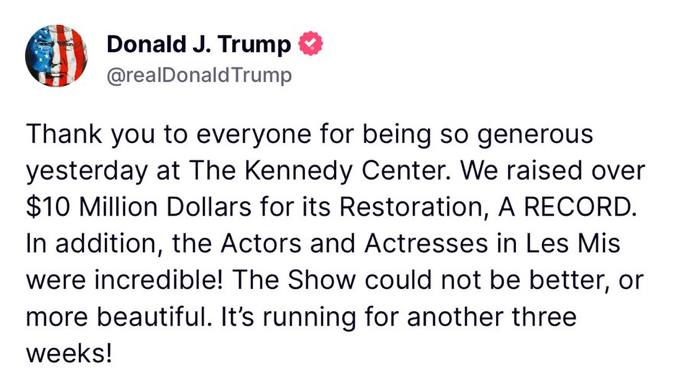Viewport: 688px width, 387px height.
Task: Click the word "generous" in first line
Action: coord(535,135)
